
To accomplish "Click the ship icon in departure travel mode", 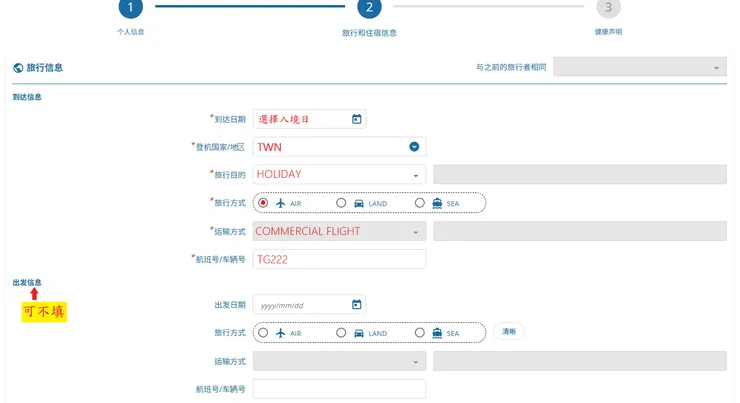I will tap(437, 333).
